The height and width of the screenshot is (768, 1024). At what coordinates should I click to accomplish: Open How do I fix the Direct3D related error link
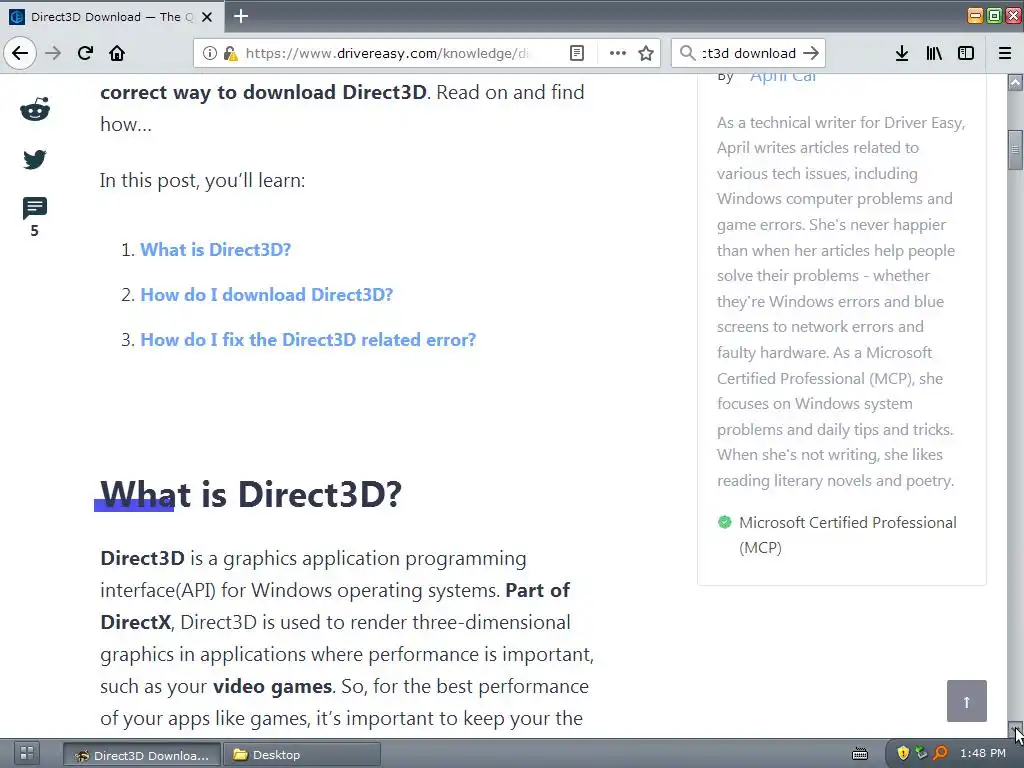pos(308,340)
